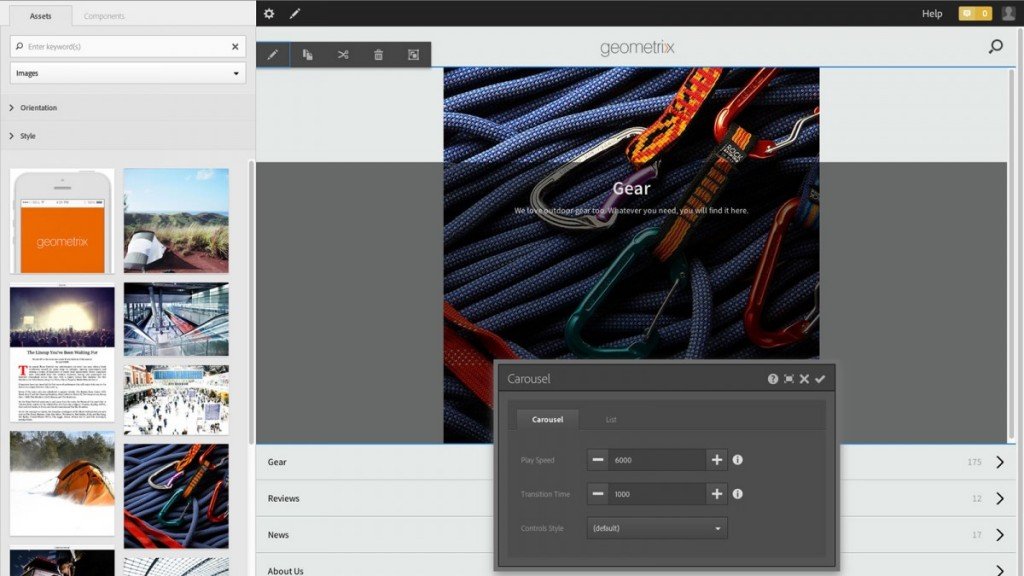The width and height of the screenshot is (1024, 576).
Task: Open the yellow notifications badge
Action: pyautogui.click(x=975, y=13)
